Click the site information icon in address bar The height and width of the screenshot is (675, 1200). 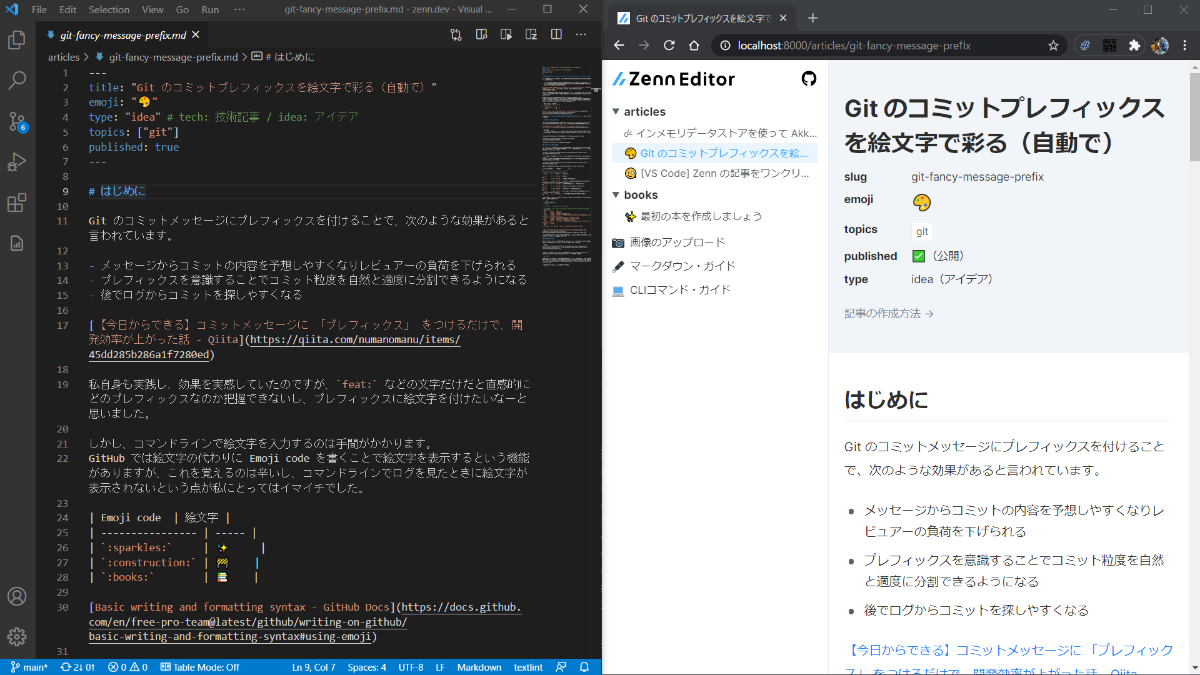coord(724,45)
